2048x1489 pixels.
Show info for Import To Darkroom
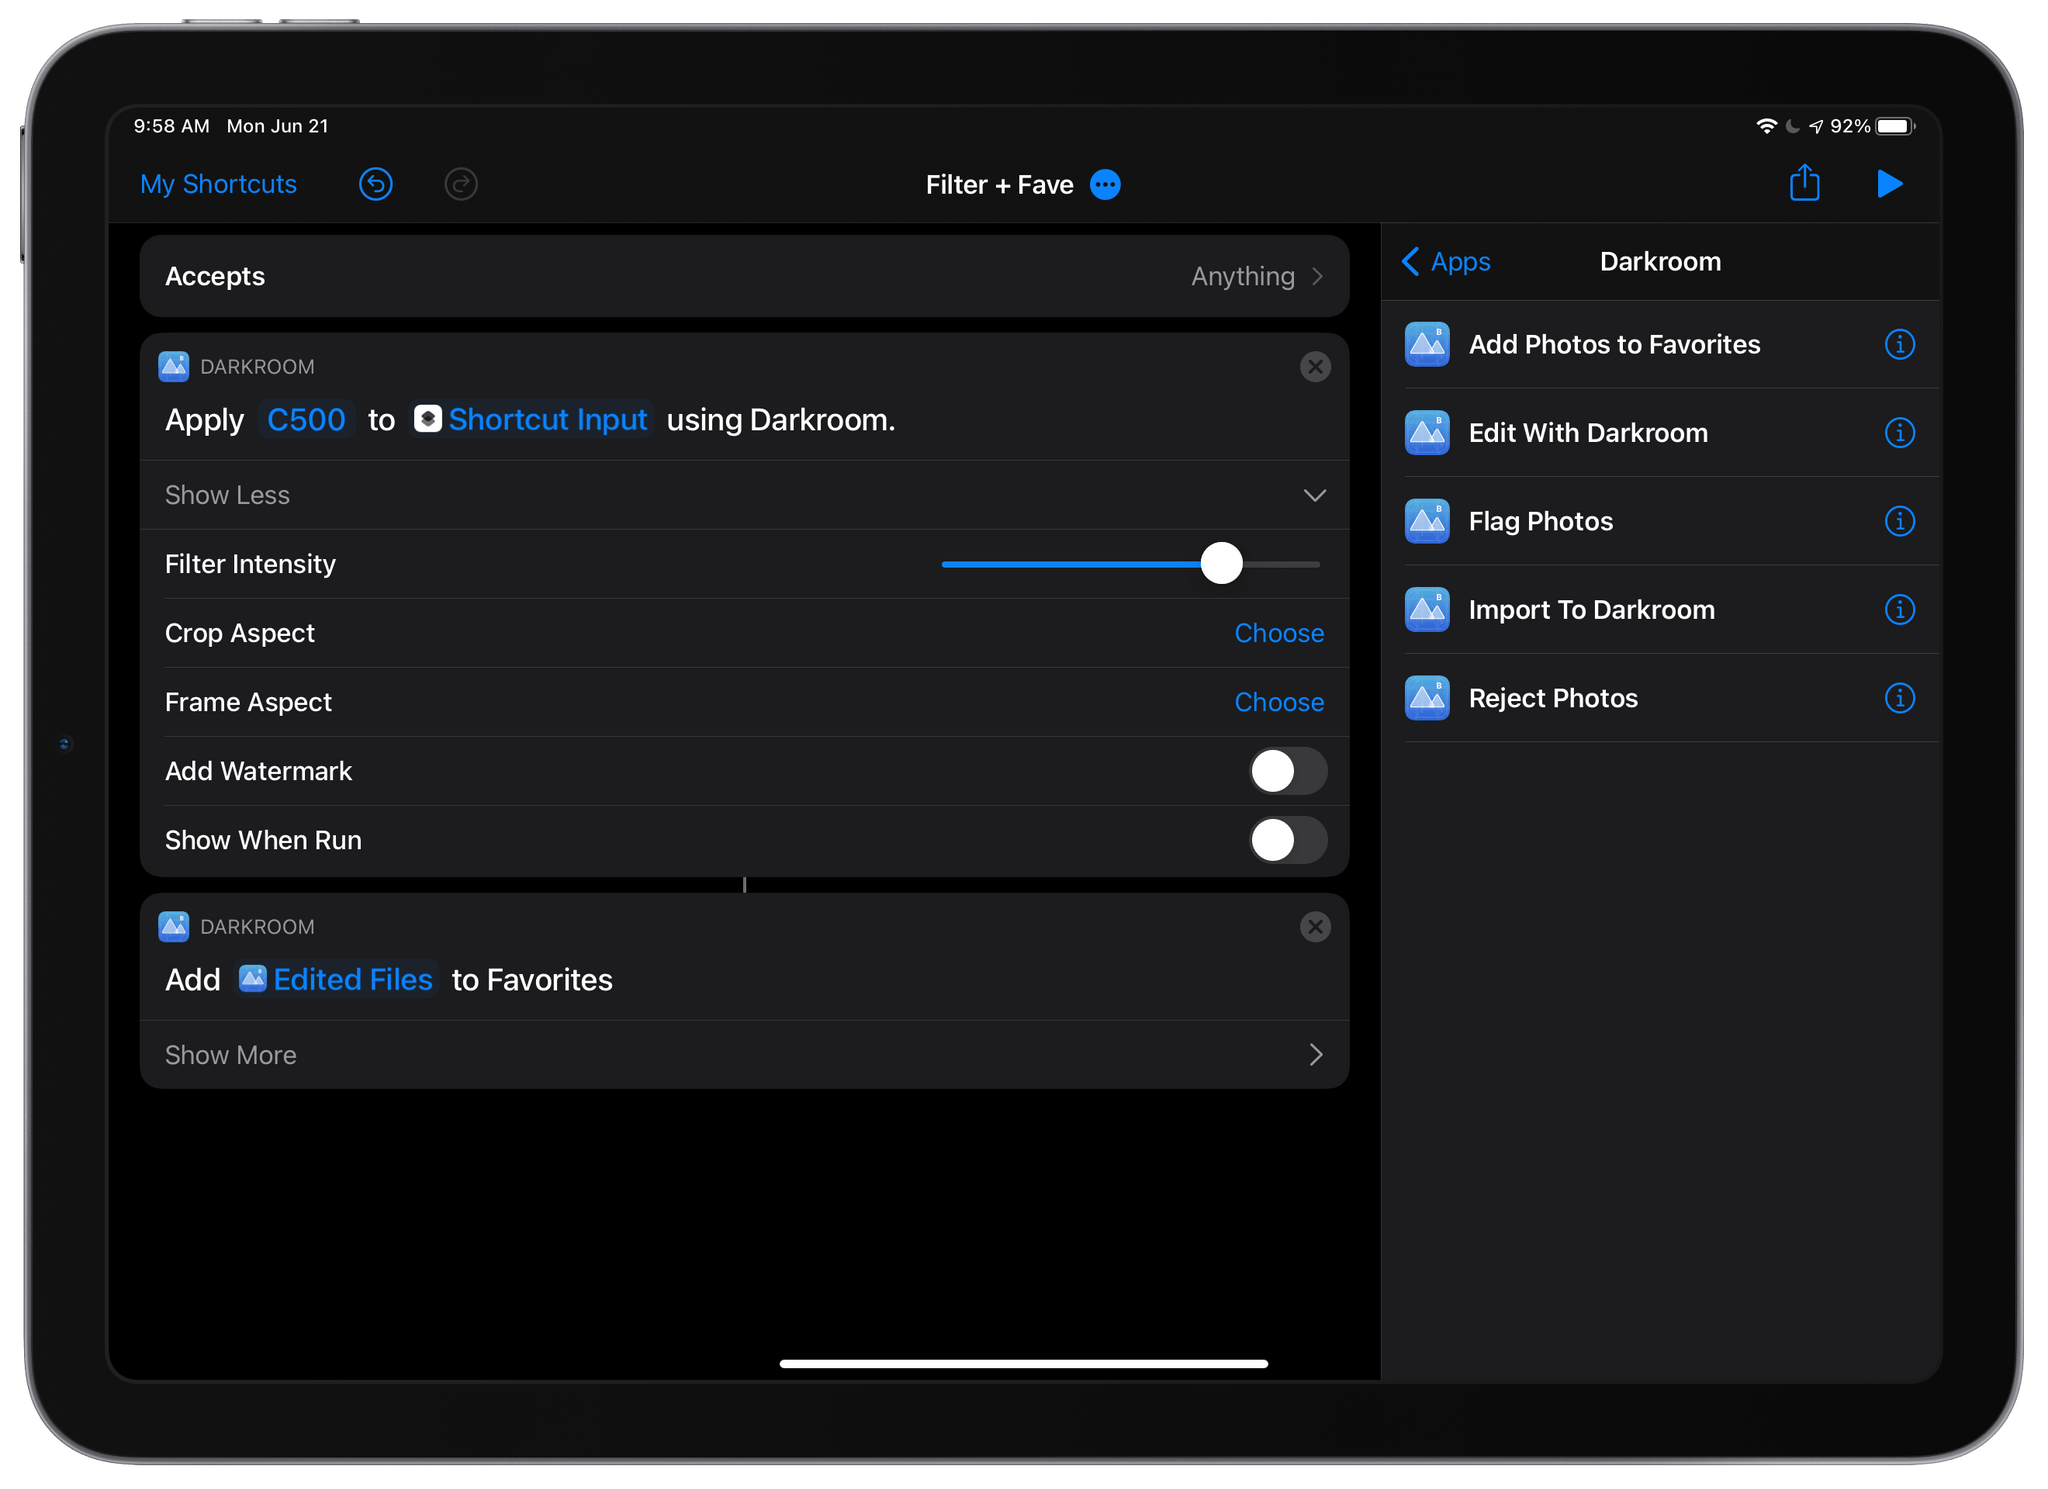pos(1899,610)
